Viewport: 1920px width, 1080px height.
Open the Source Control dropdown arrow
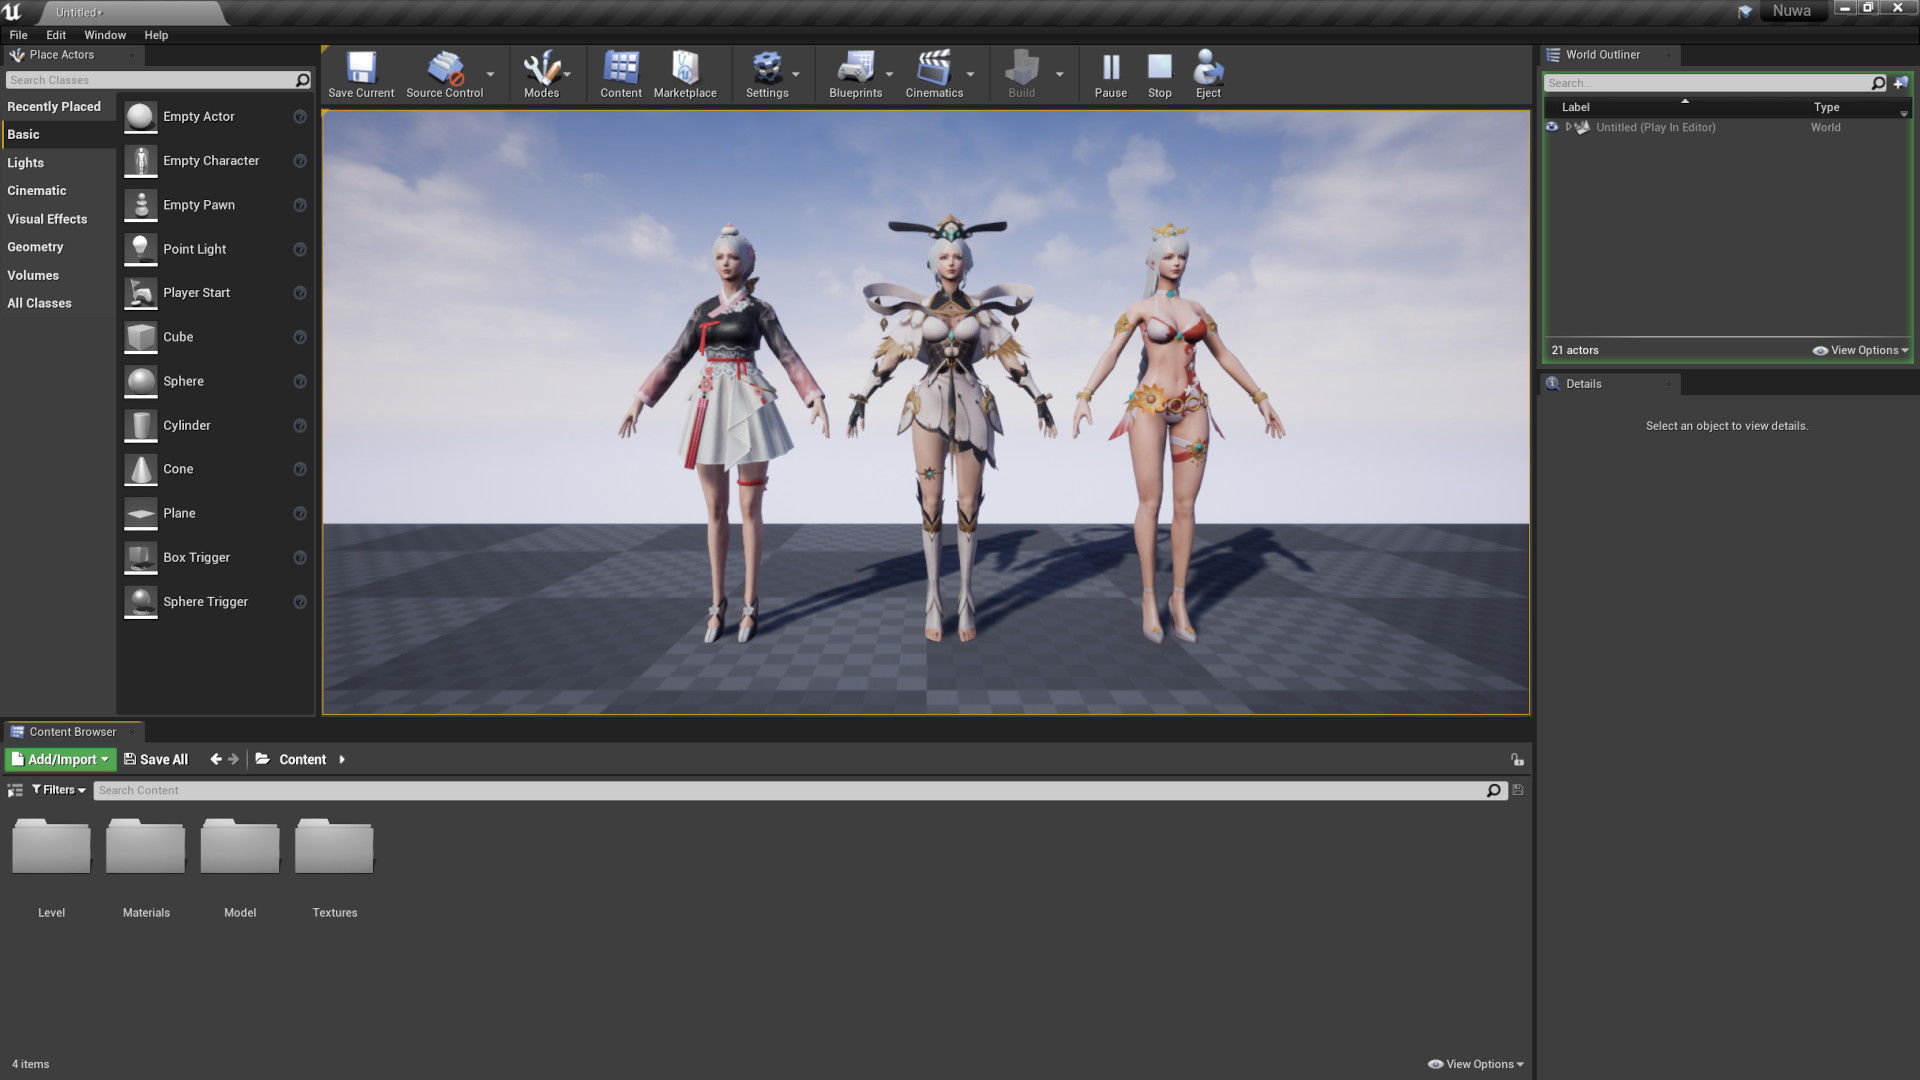tap(490, 74)
